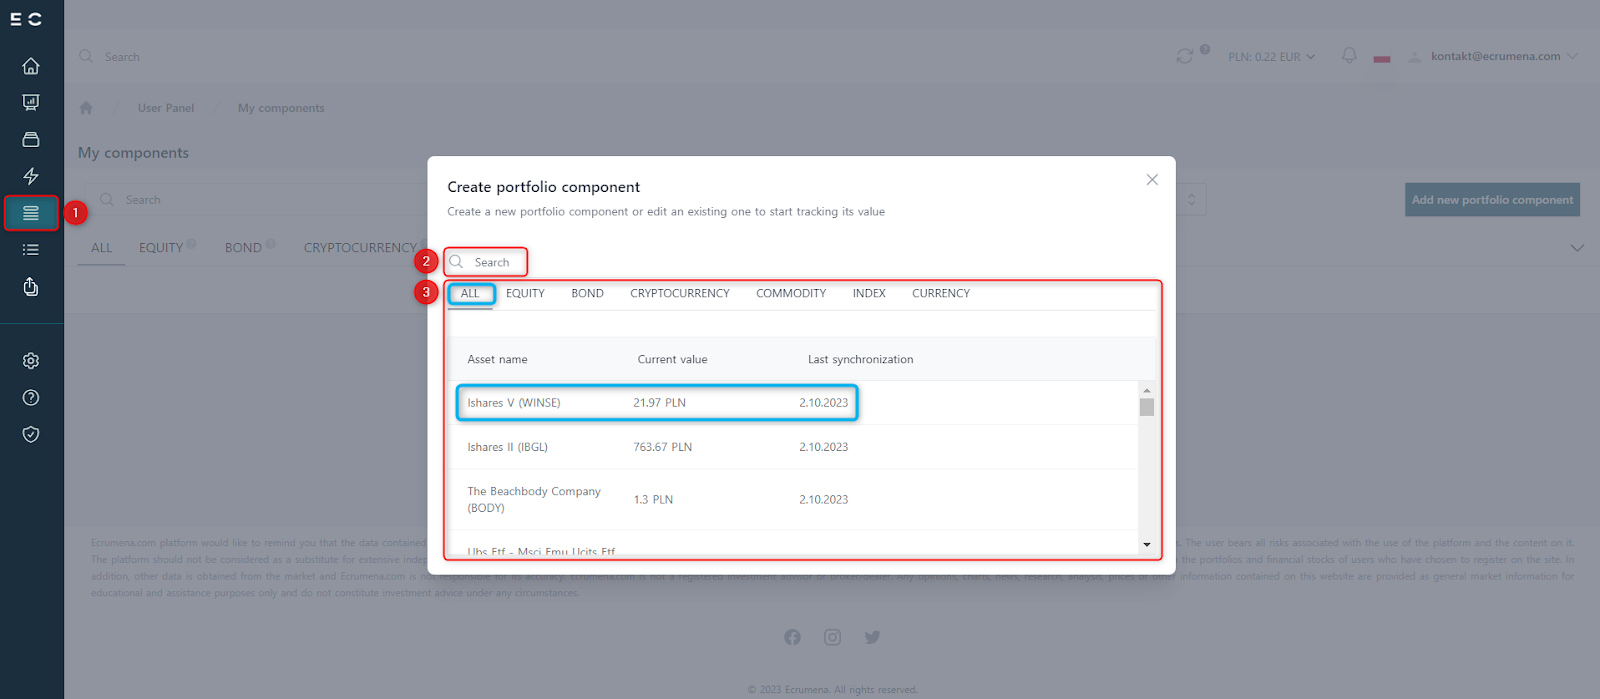Image resolution: width=1600 pixels, height=699 pixels.
Task: Open the kontakt@ecrumena.com account menu
Action: (1495, 56)
